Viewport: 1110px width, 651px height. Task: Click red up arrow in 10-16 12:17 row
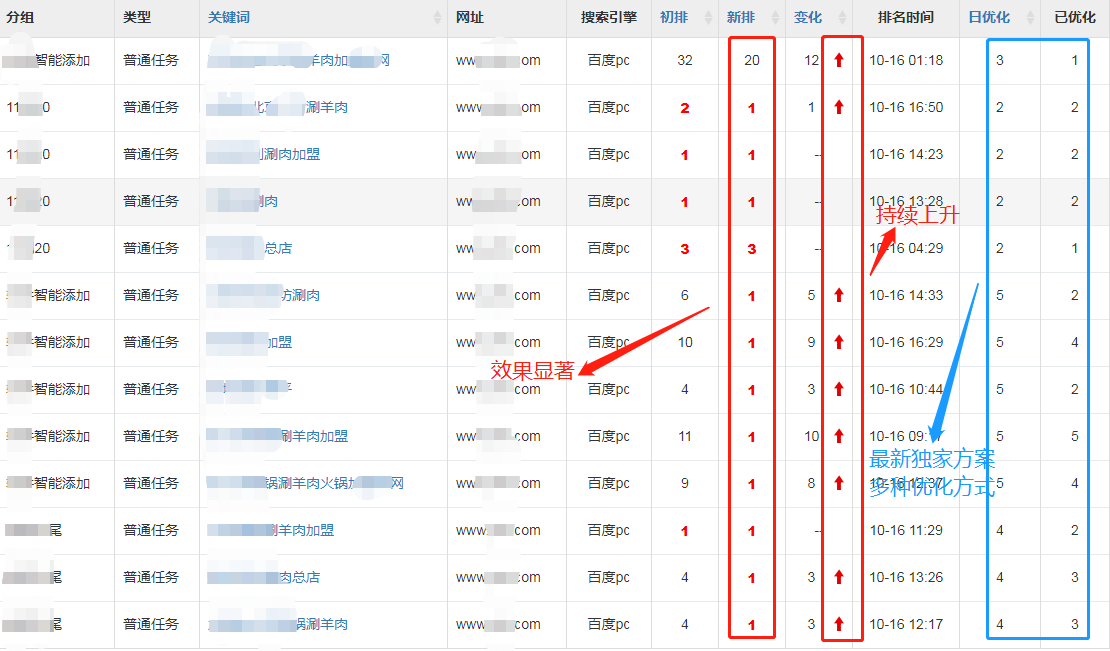click(839, 624)
